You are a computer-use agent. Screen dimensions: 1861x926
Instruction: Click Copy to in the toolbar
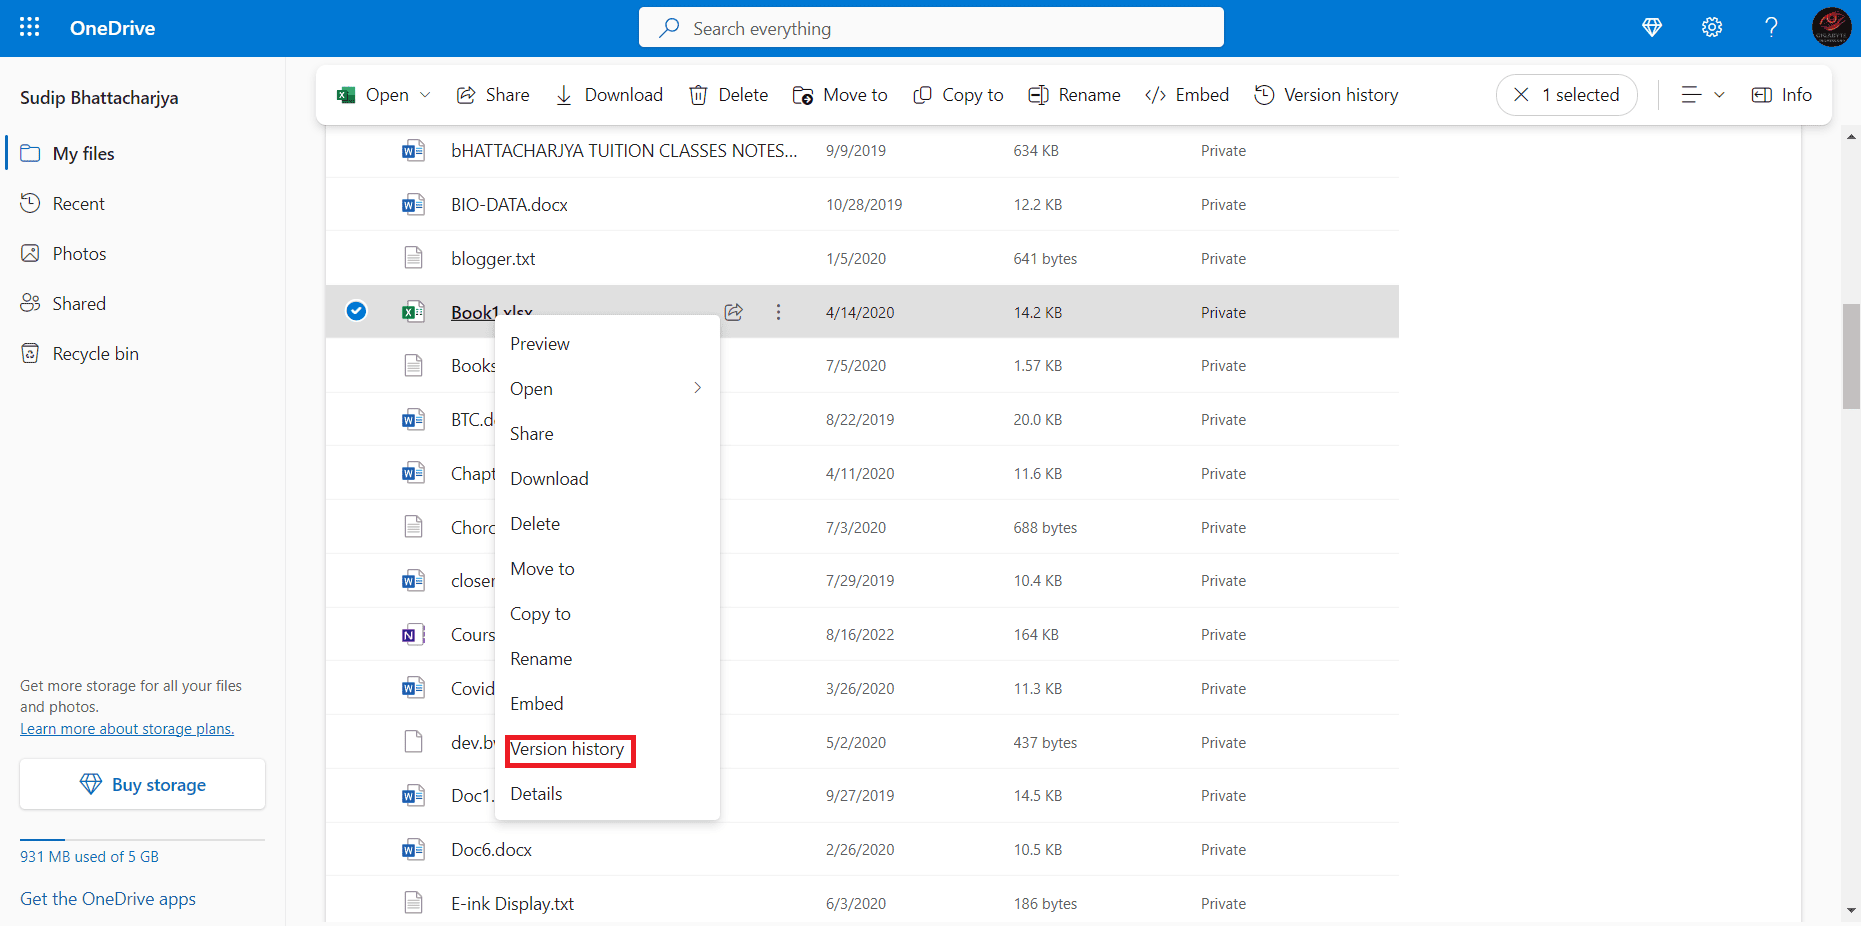tap(958, 95)
